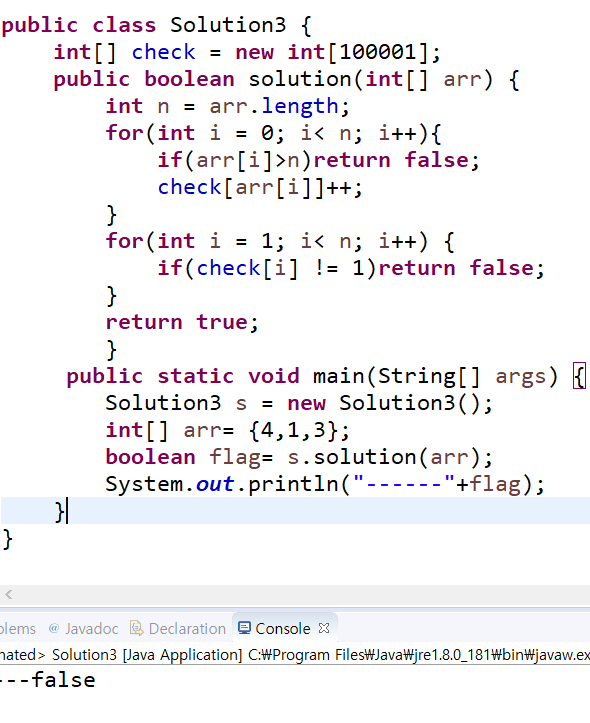Click the 'check[arr[i]]++;' line
590x723 pixels.
[x=260, y=187]
